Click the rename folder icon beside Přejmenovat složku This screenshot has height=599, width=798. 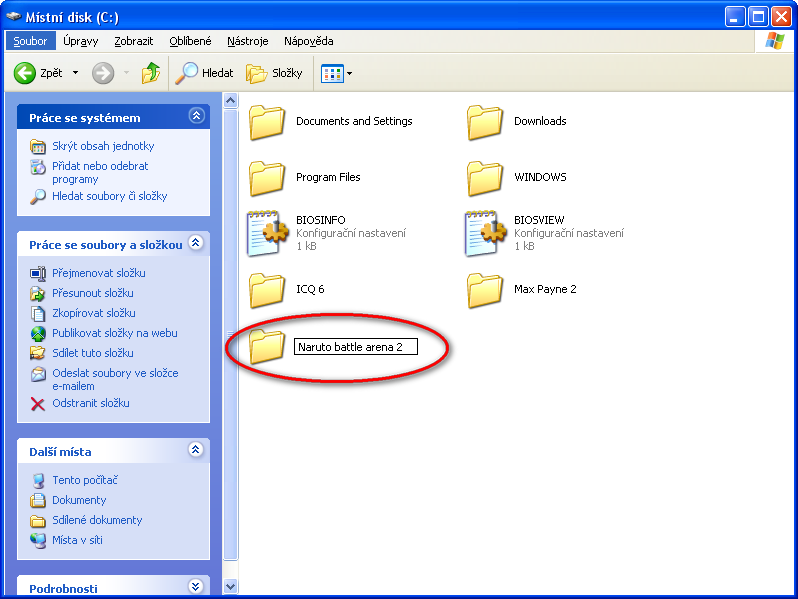[x=38, y=274]
